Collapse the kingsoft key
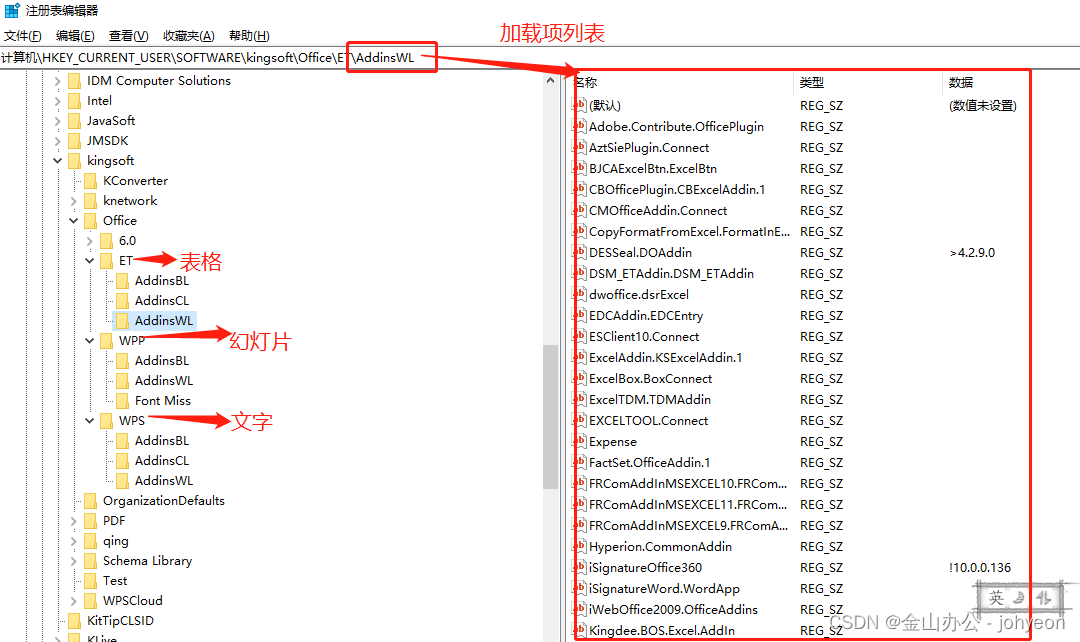Viewport: 1080px width, 642px height. coord(58,161)
